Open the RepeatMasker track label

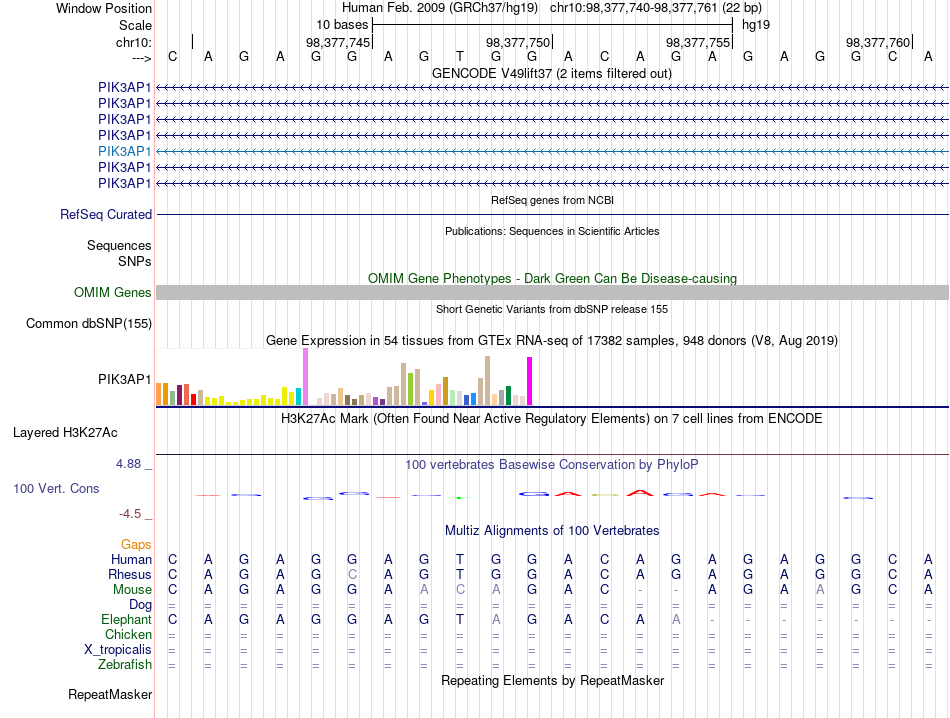(110, 694)
